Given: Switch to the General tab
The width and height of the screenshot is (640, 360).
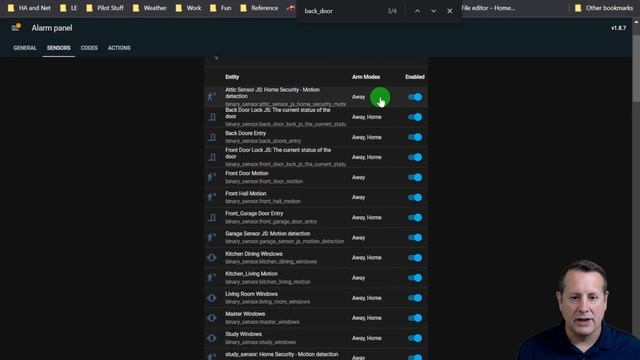Looking at the screenshot, I should tap(25, 48).
